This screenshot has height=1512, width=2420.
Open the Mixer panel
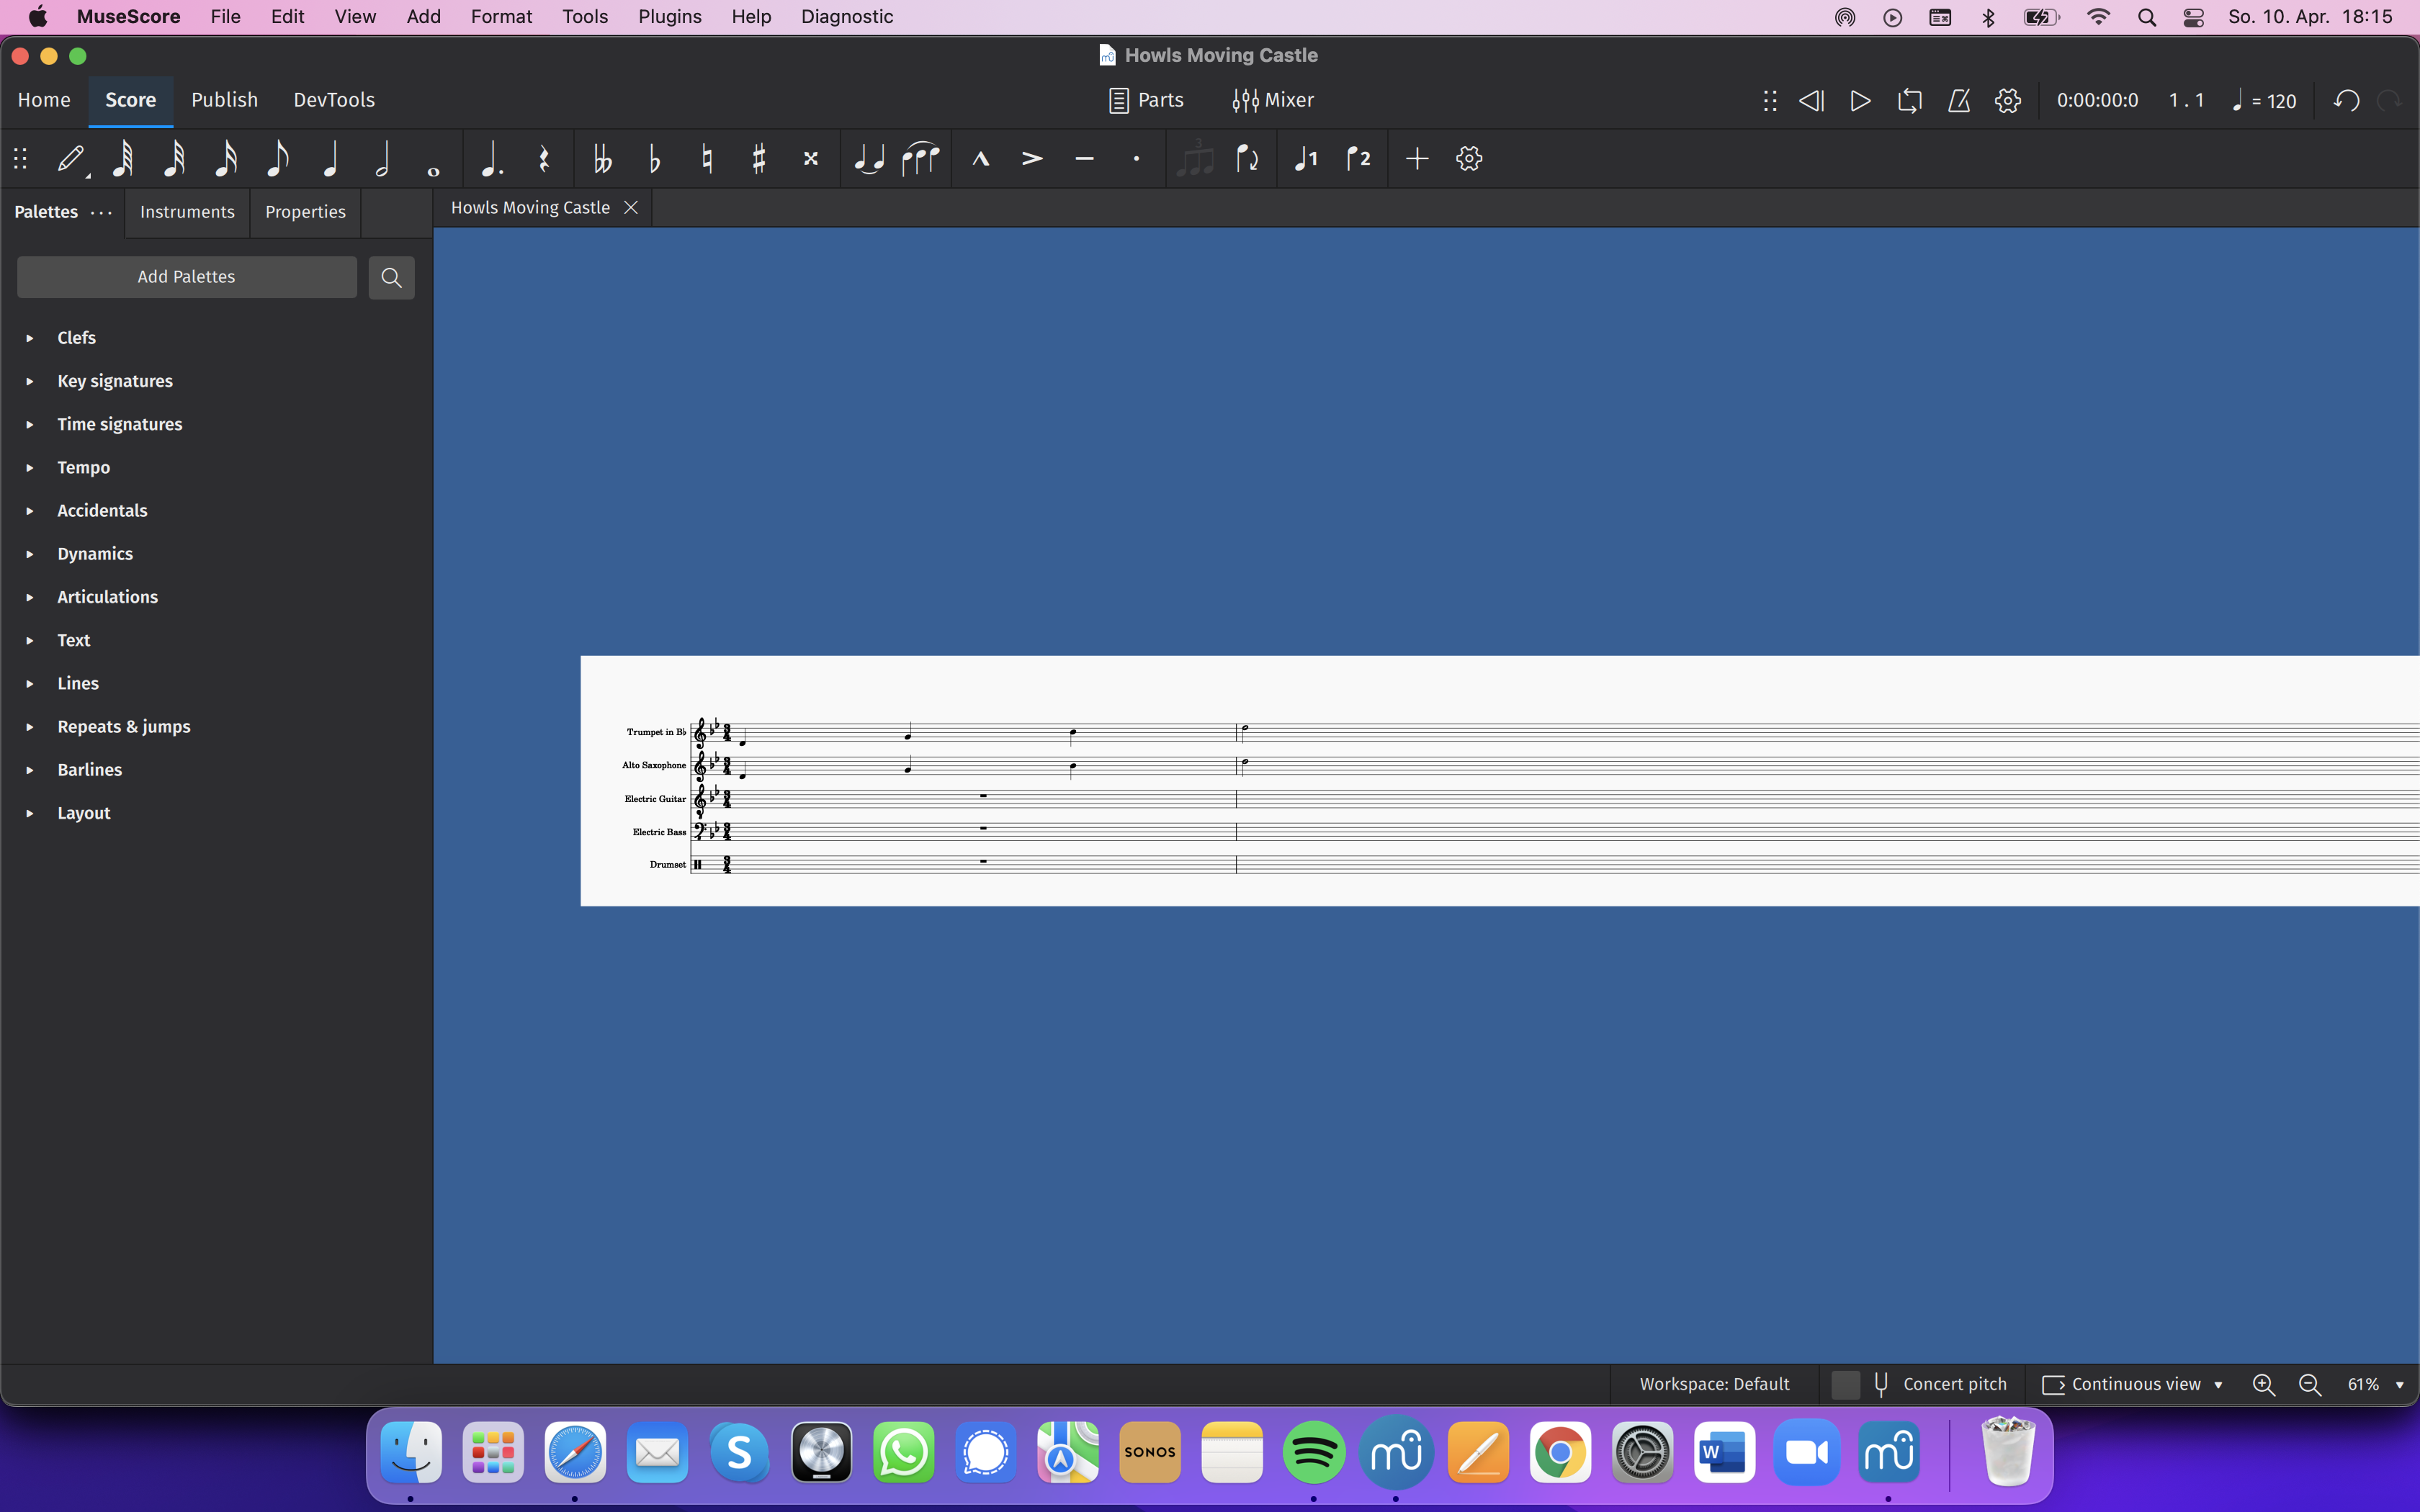point(1272,100)
